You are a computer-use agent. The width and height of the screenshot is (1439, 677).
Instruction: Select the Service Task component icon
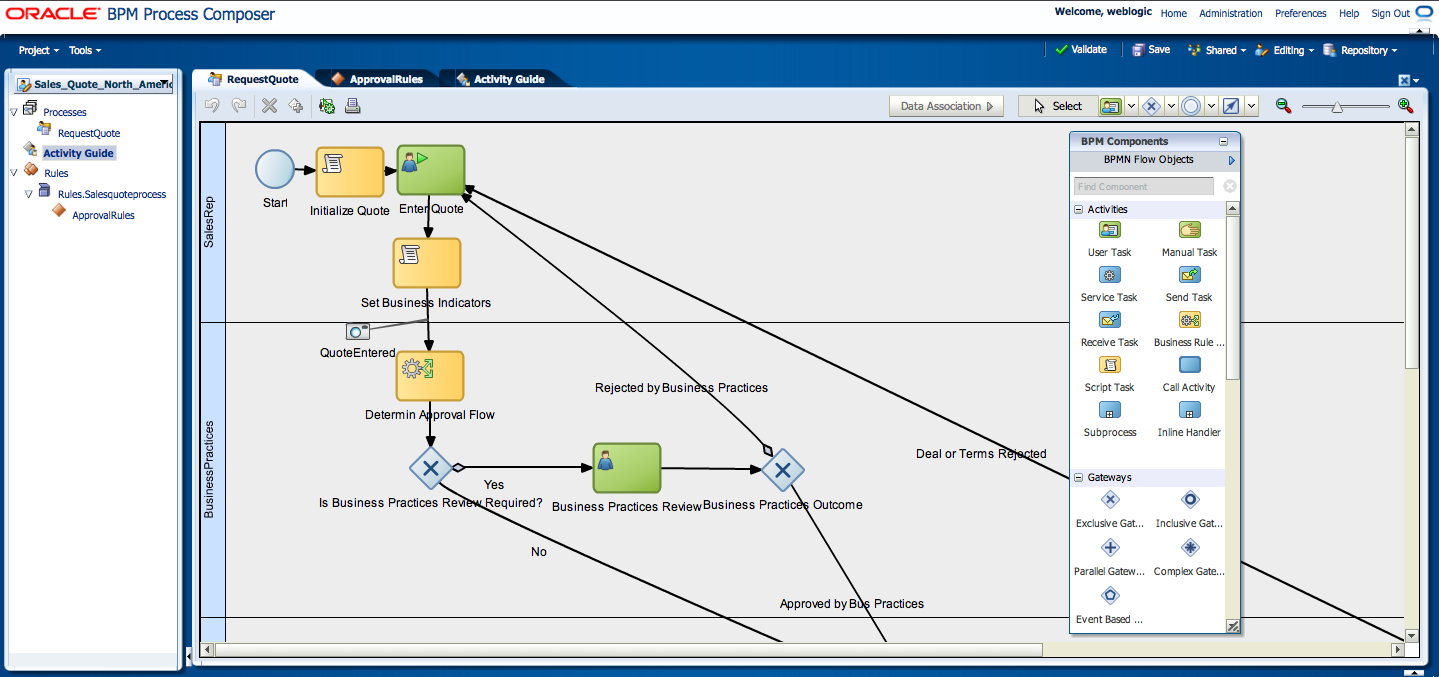tap(1109, 275)
